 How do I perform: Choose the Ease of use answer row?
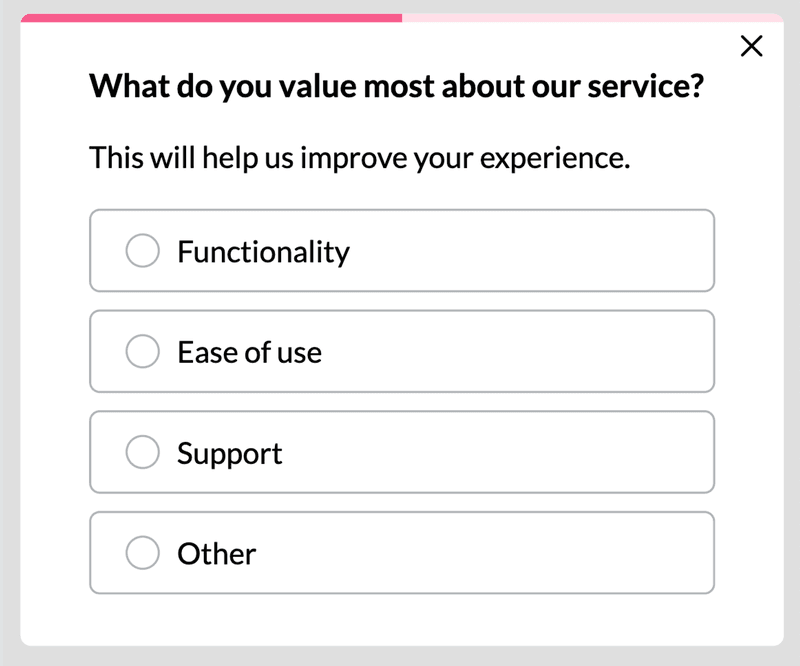coord(400,351)
